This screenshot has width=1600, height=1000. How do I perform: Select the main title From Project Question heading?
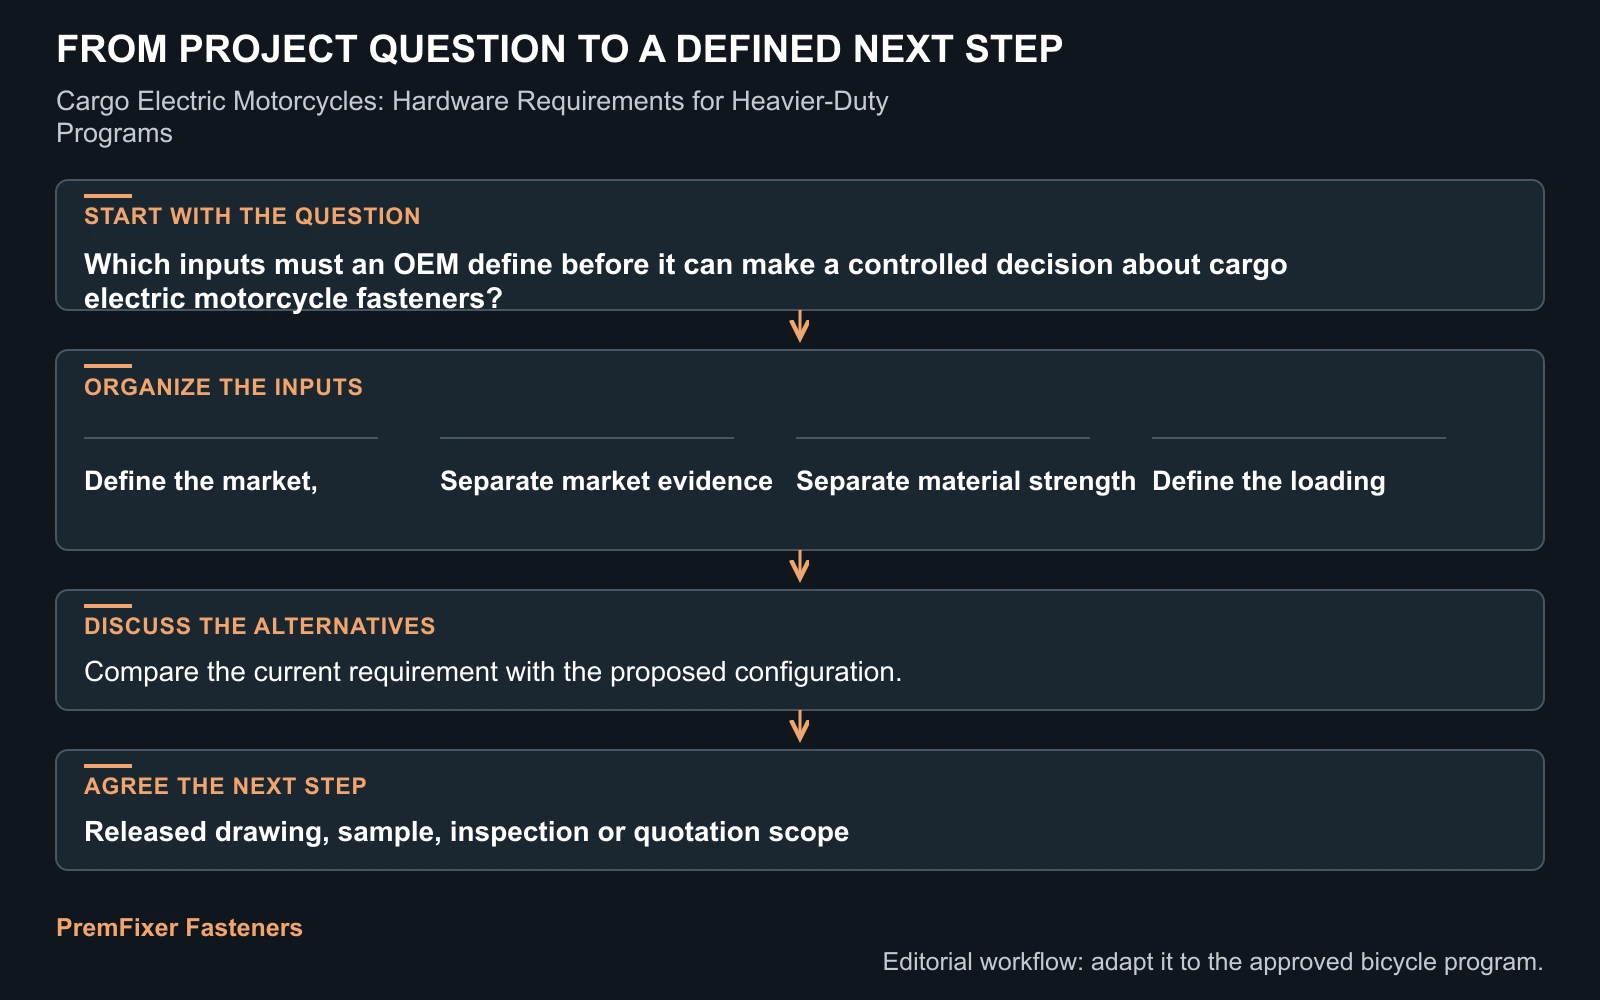click(559, 49)
